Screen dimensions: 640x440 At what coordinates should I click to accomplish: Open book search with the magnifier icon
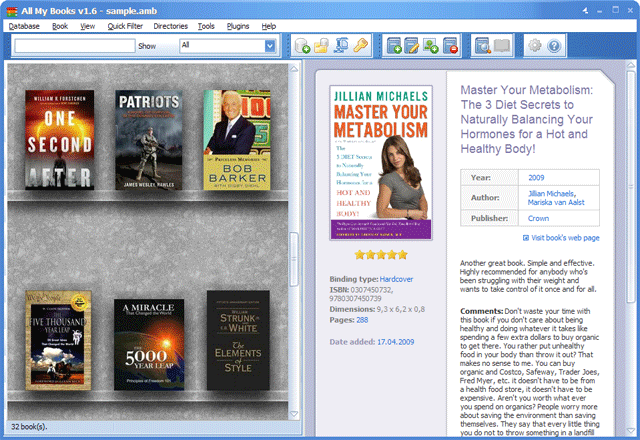tap(483, 46)
